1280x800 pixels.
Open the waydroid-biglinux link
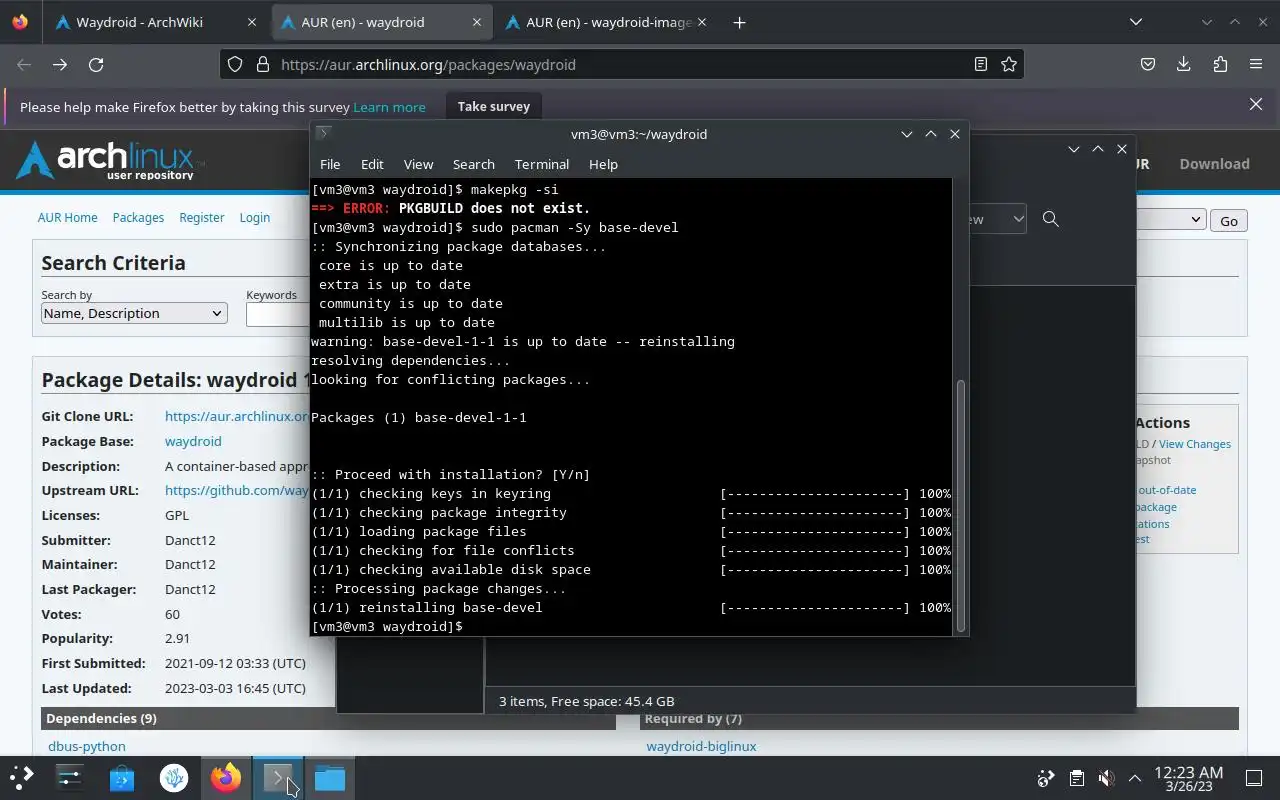tap(701, 746)
